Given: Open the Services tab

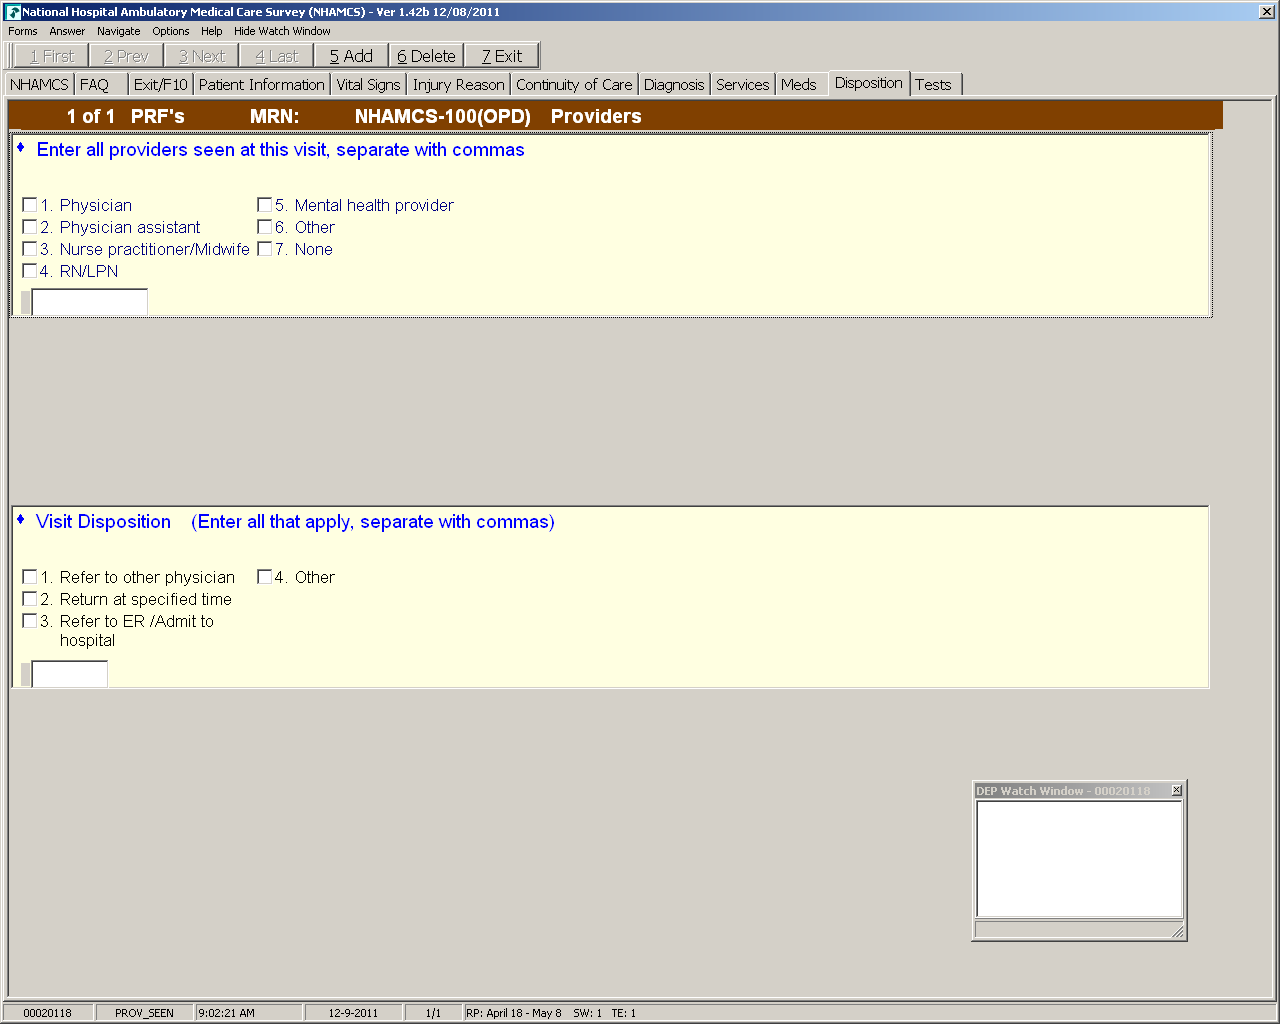Looking at the screenshot, I should pyautogui.click(x=743, y=85).
